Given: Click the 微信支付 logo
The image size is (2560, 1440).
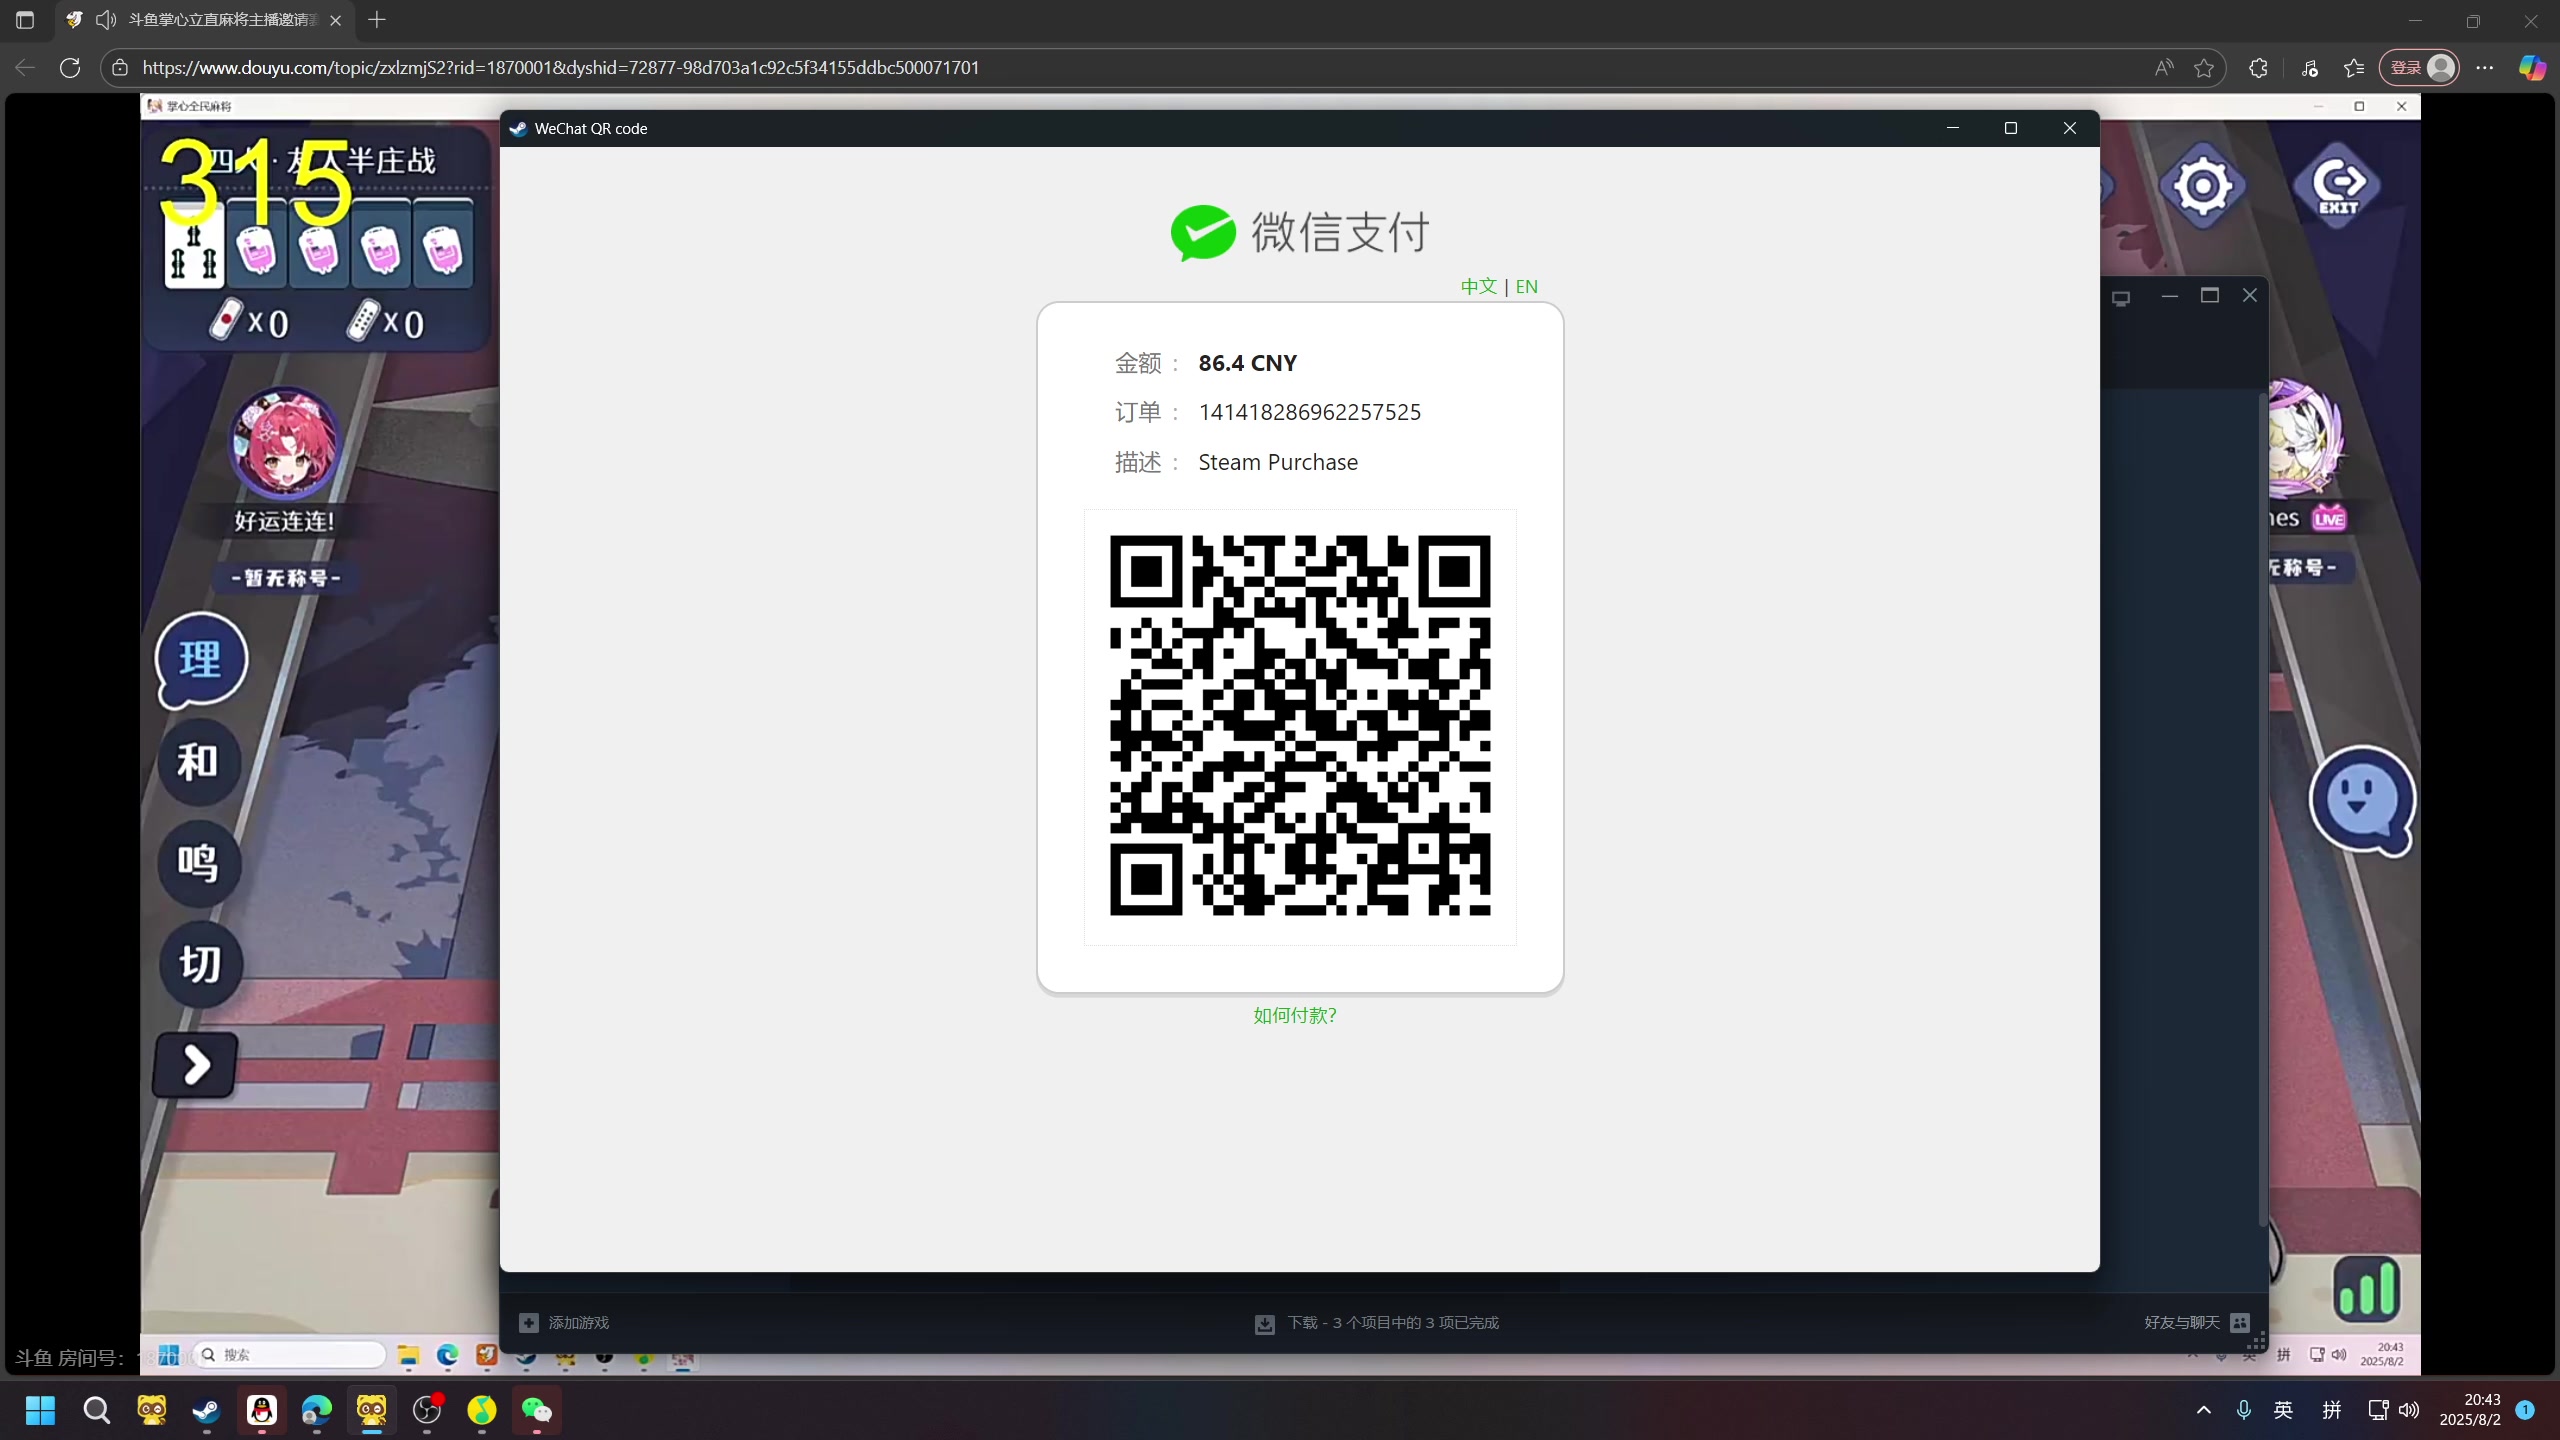Looking at the screenshot, I should 1300,232.
